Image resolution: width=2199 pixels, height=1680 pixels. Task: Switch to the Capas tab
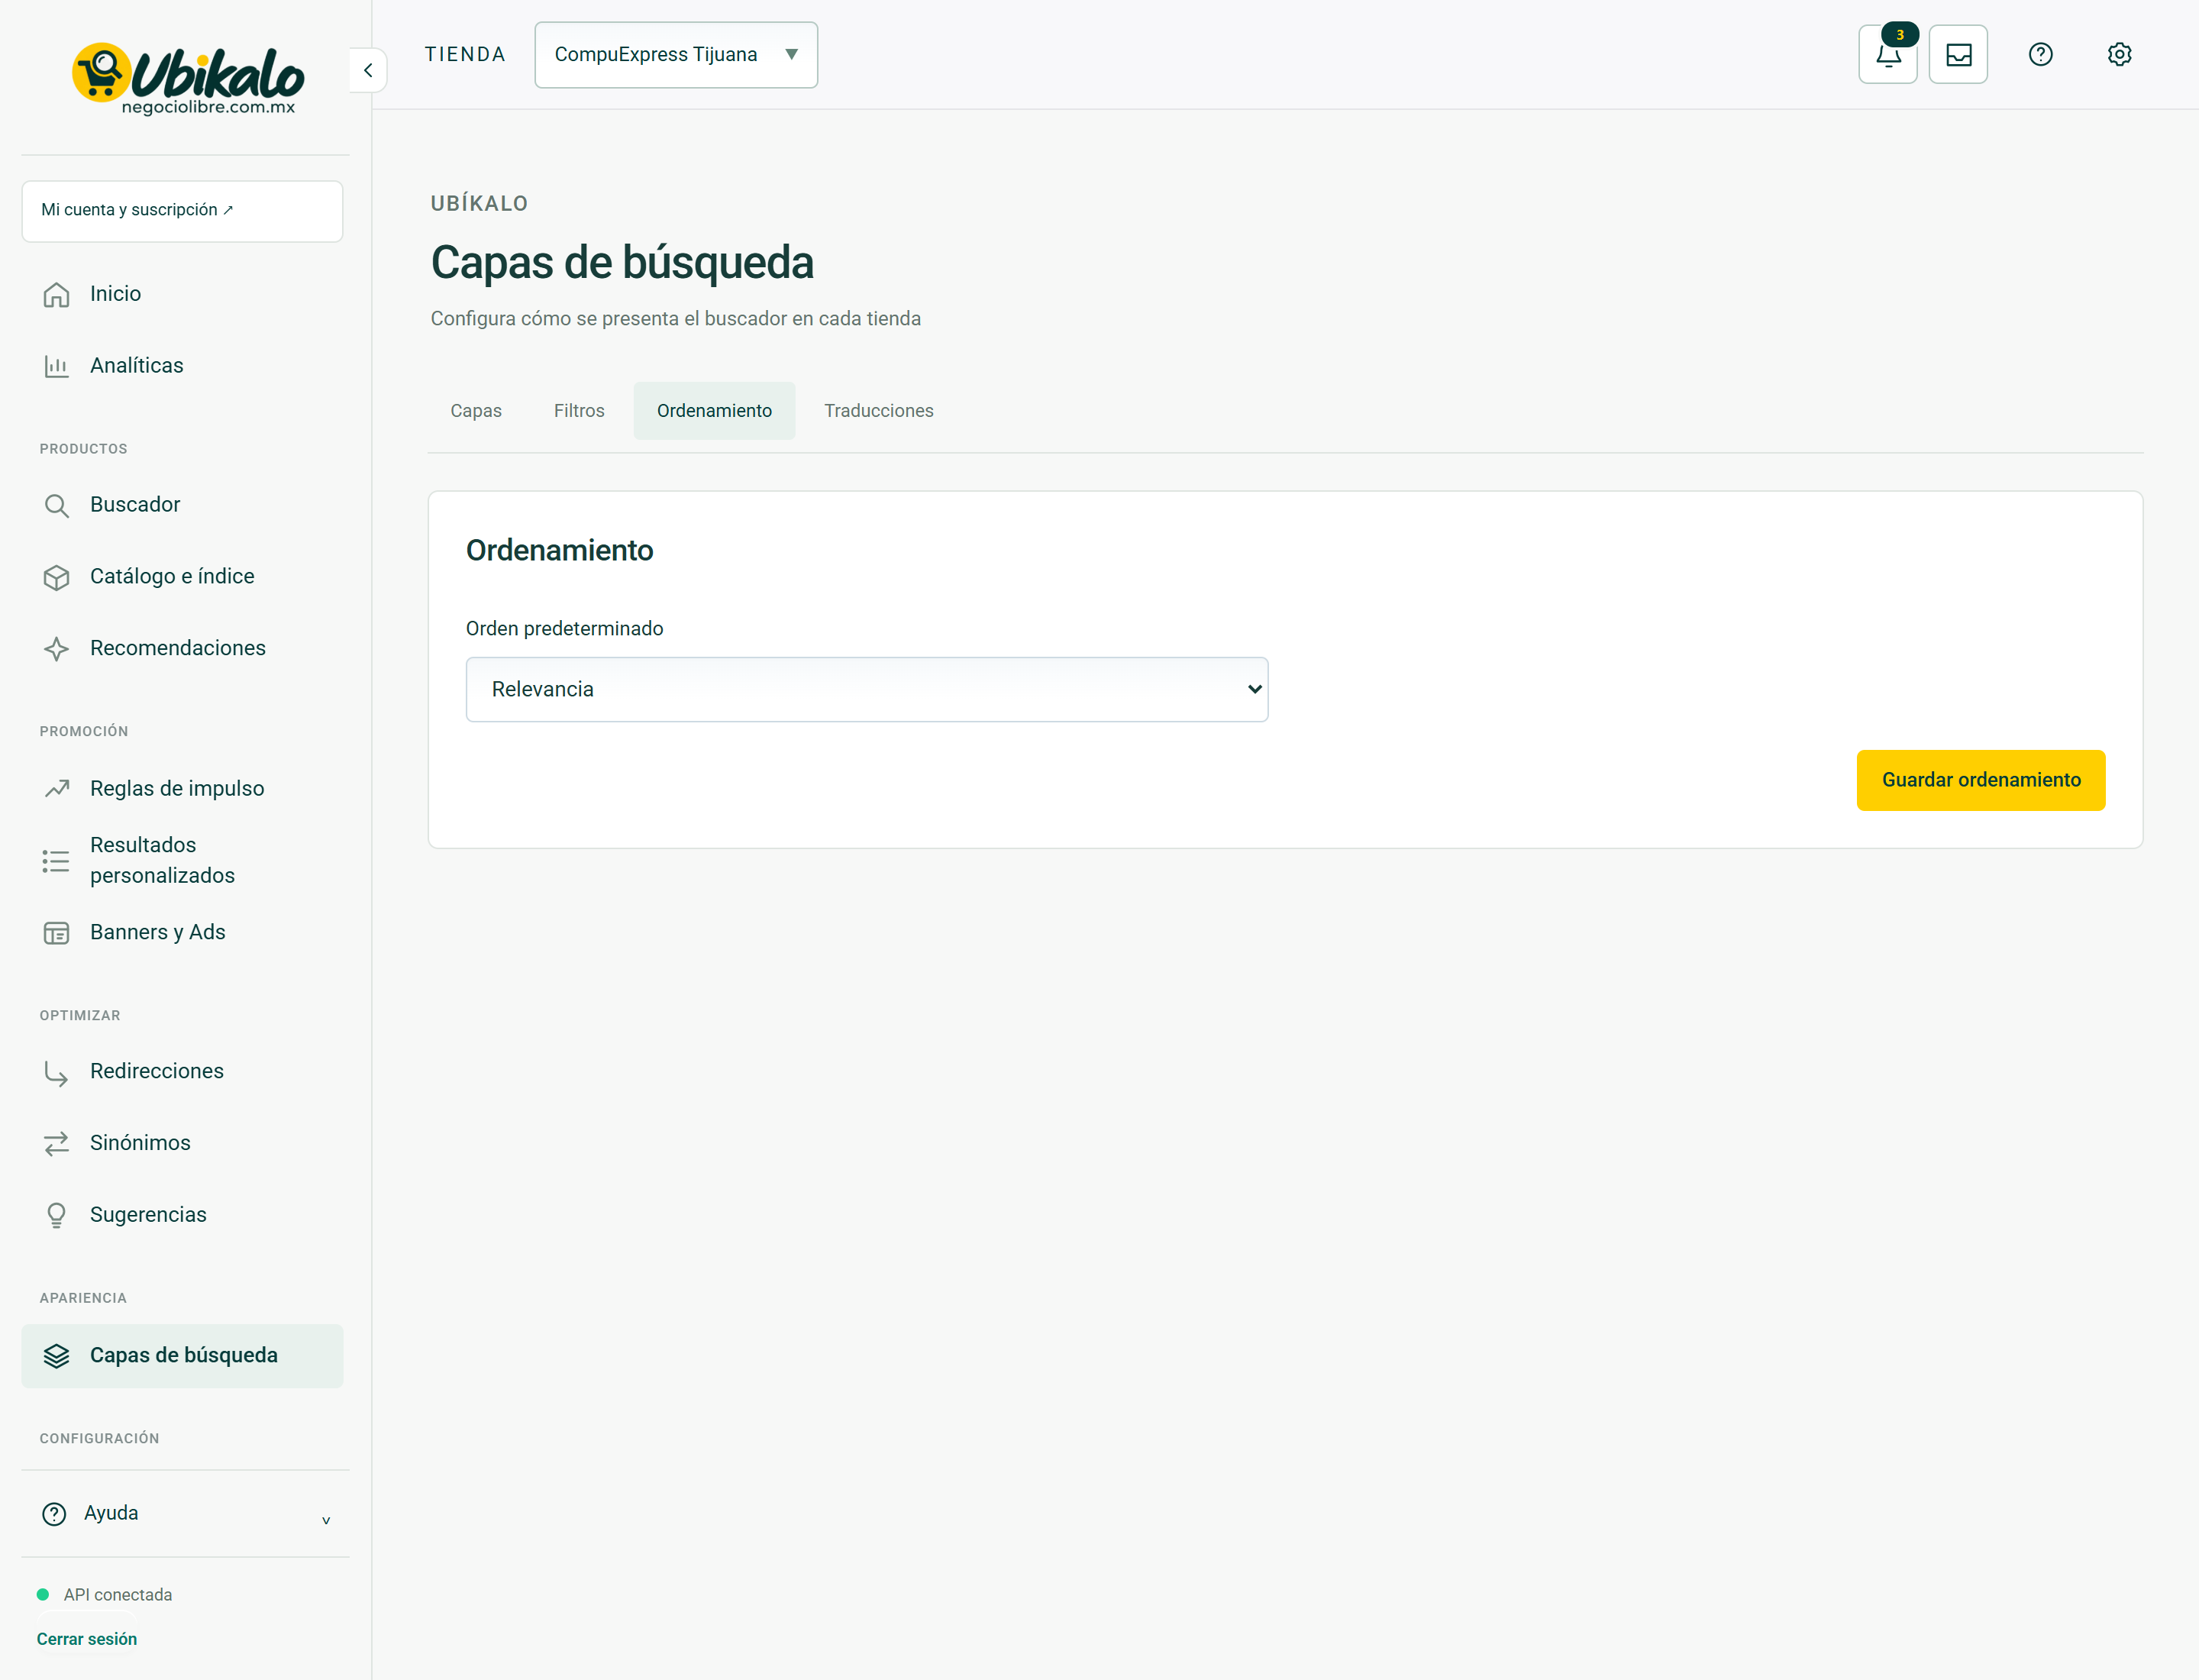tap(476, 411)
